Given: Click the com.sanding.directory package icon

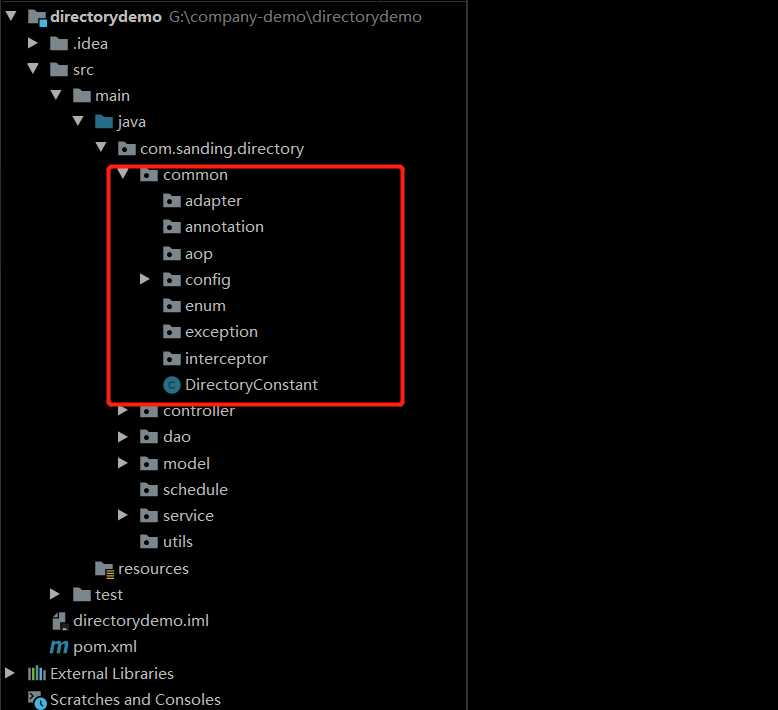Looking at the screenshot, I should pos(127,148).
